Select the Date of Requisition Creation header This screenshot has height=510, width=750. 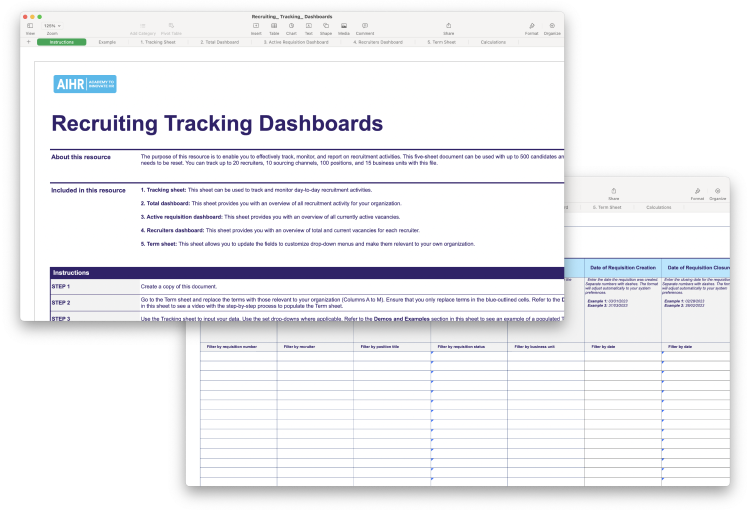coord(622,268)
